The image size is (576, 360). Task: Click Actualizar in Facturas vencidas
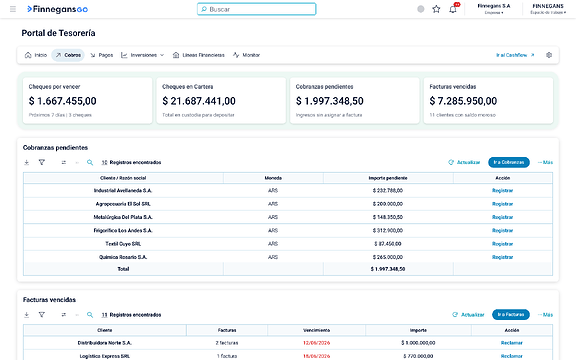click(x=468, y=315)
